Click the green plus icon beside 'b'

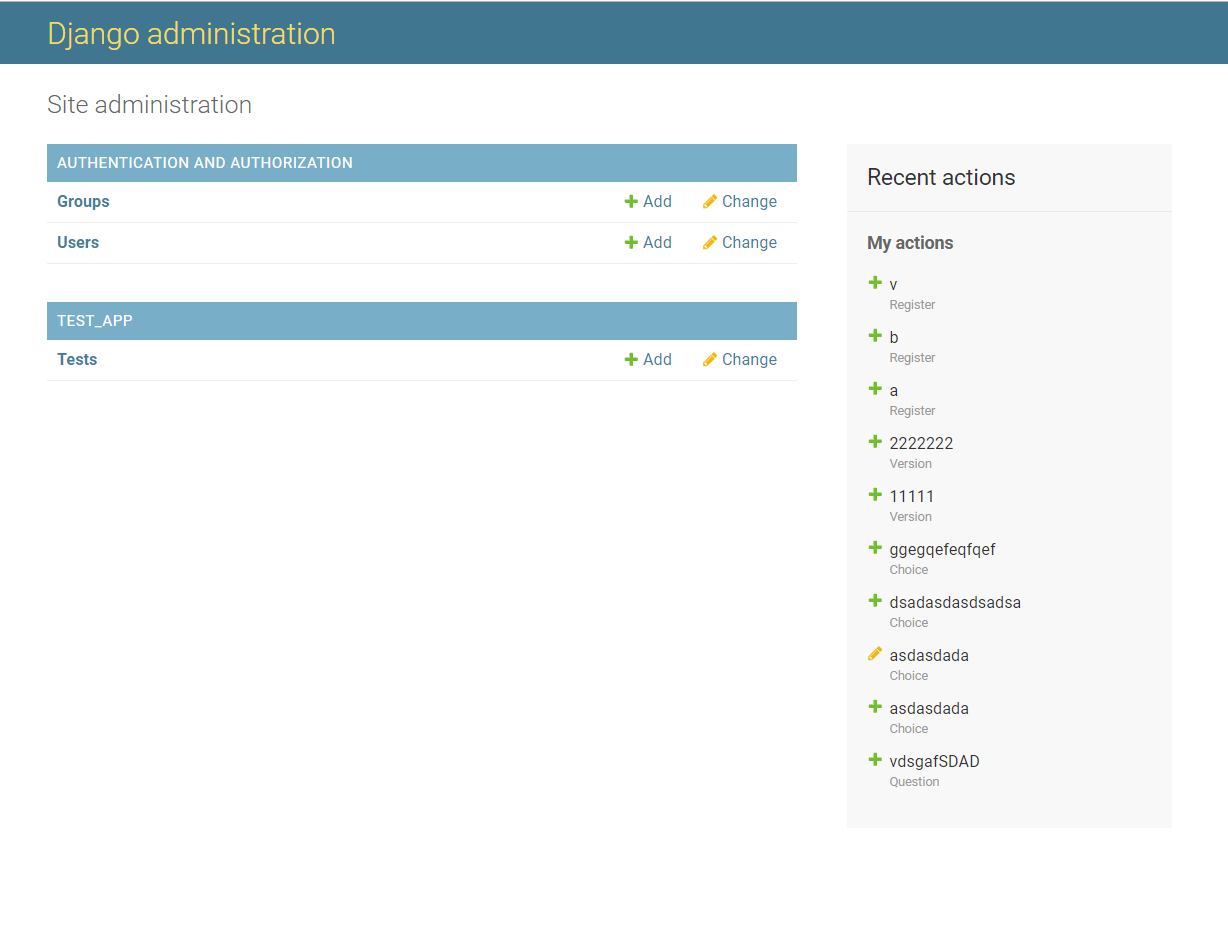pos(875,336)
